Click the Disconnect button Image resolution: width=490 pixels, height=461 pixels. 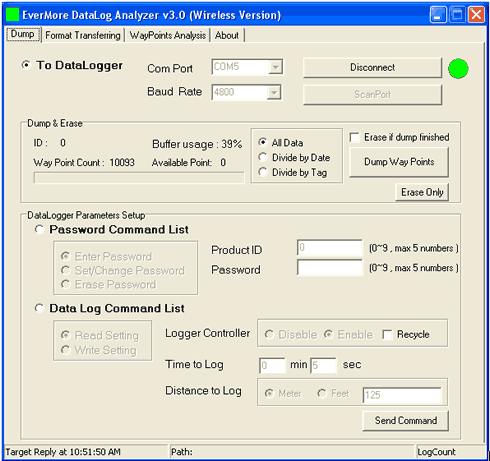click(372, 68)
